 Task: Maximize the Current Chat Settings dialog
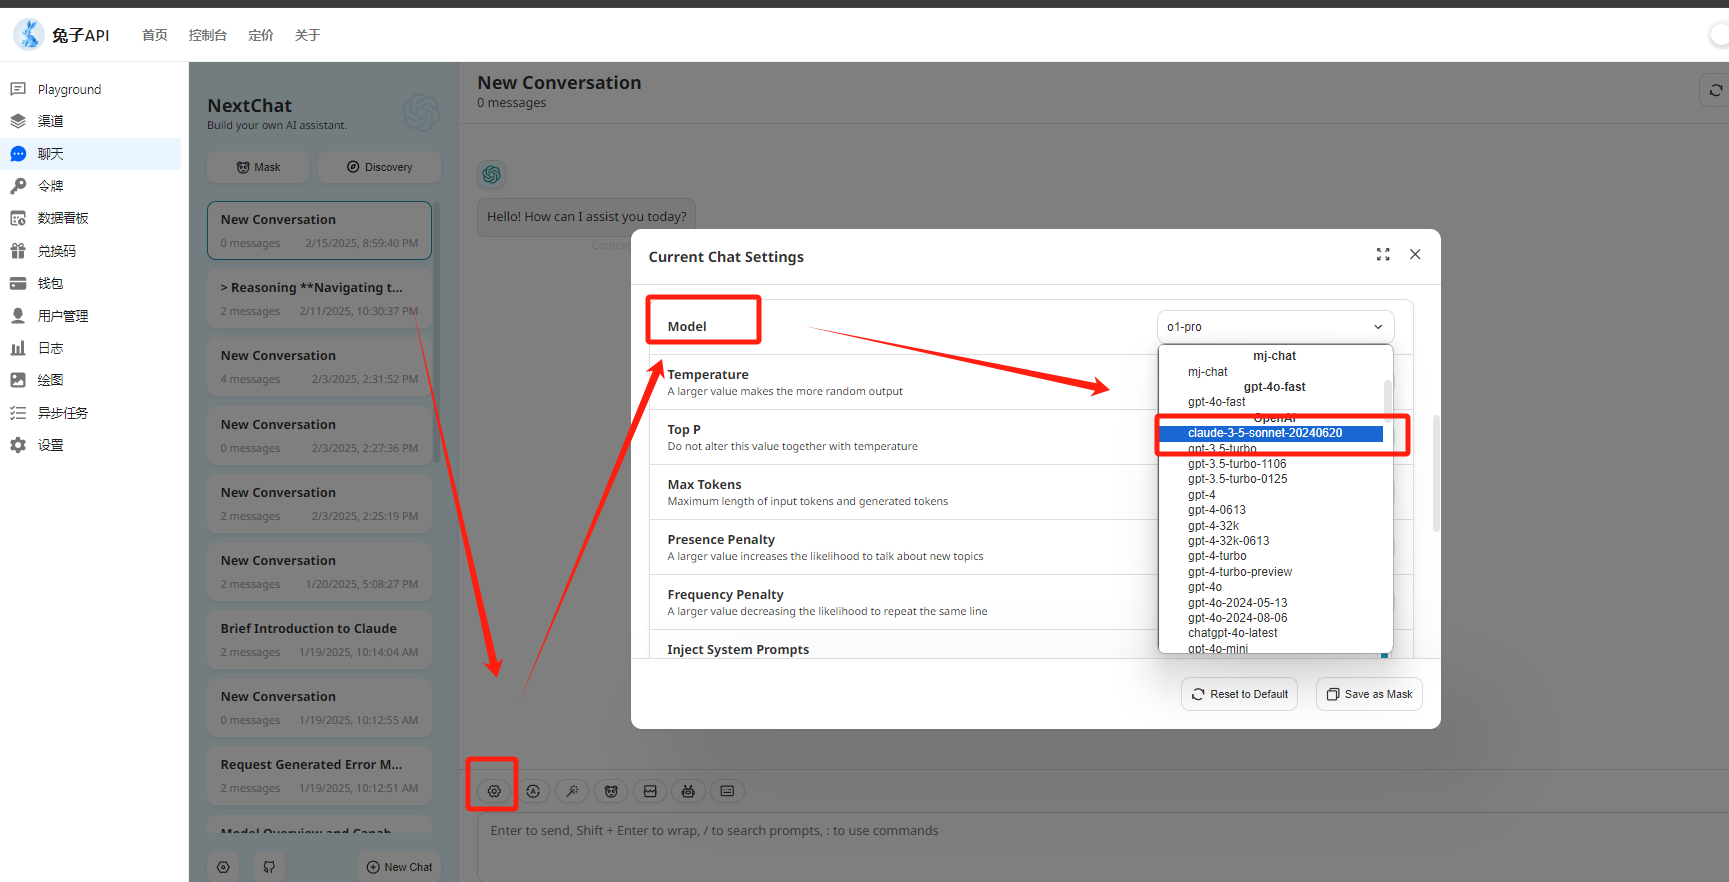coord(1383,255)
